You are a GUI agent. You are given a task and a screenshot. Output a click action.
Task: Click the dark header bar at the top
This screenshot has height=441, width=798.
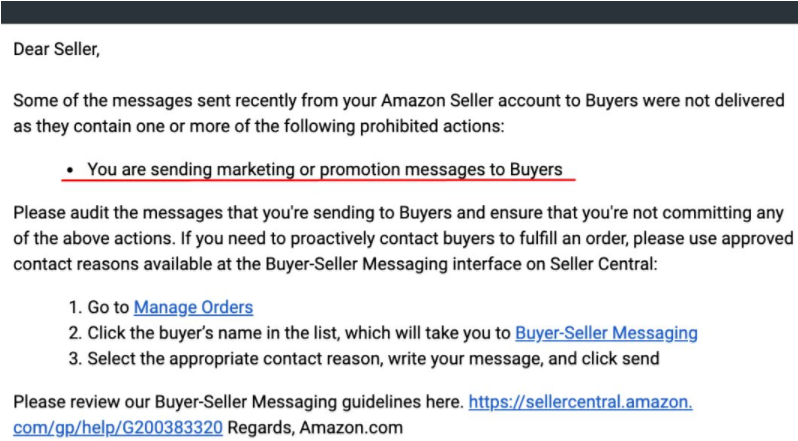click(x=399, y=11)
